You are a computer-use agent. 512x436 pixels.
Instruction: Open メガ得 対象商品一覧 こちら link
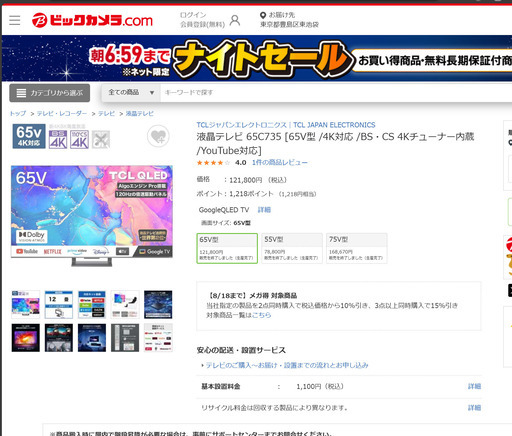(261, 315)
